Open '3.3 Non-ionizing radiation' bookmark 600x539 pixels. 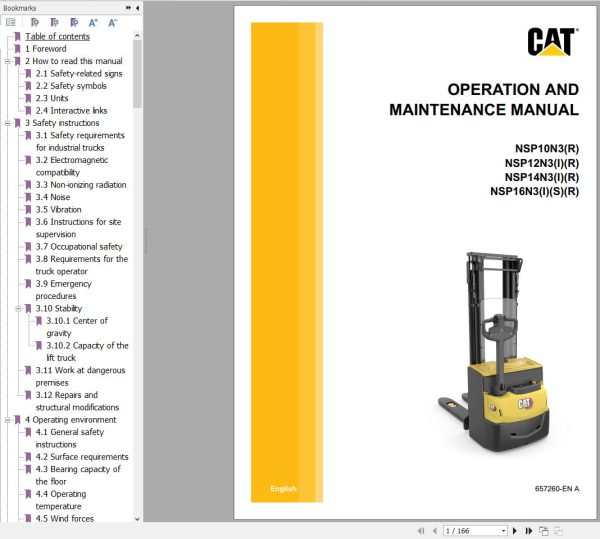(81, 185)
